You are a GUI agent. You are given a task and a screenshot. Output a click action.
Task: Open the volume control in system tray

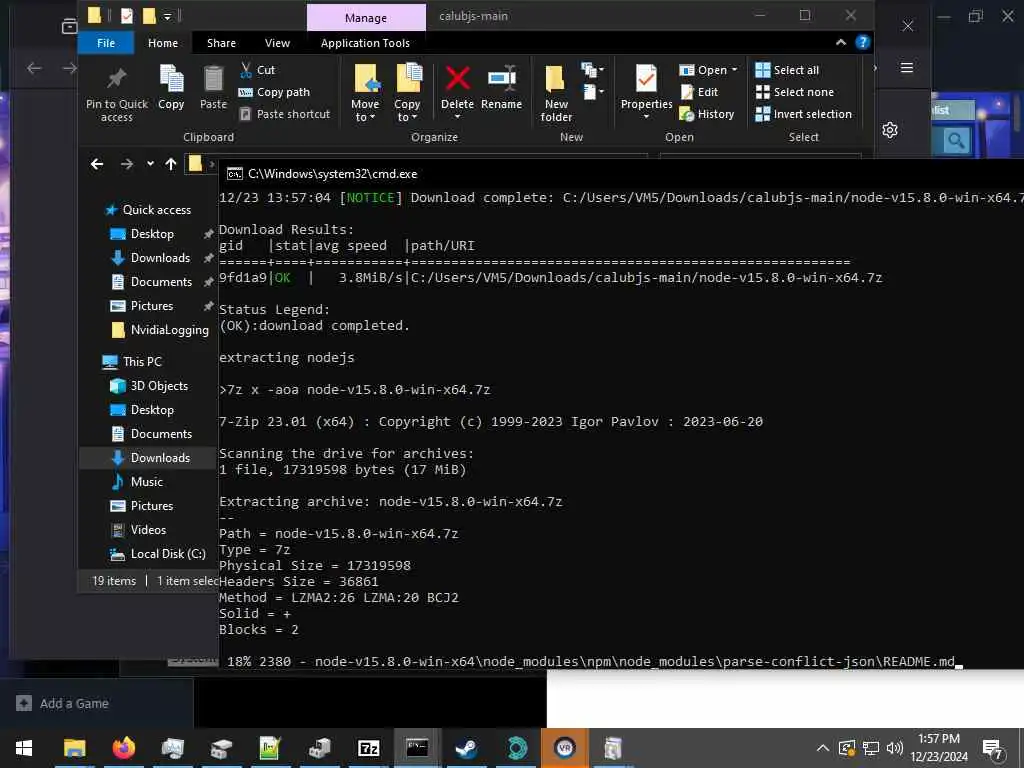(894, 748)
